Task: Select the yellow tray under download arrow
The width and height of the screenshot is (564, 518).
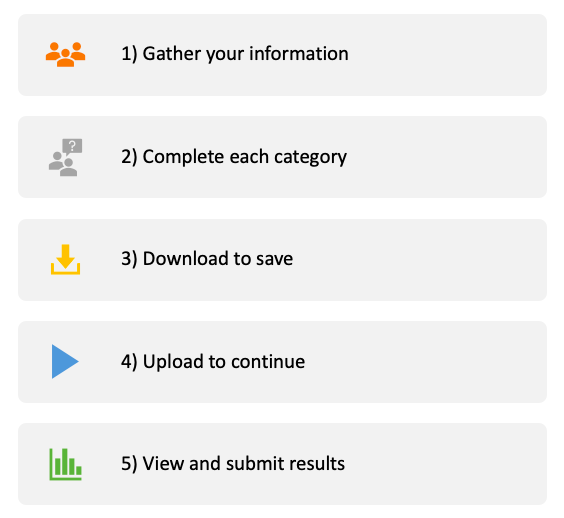Action: pyautogui.click(x=65, y=269)
